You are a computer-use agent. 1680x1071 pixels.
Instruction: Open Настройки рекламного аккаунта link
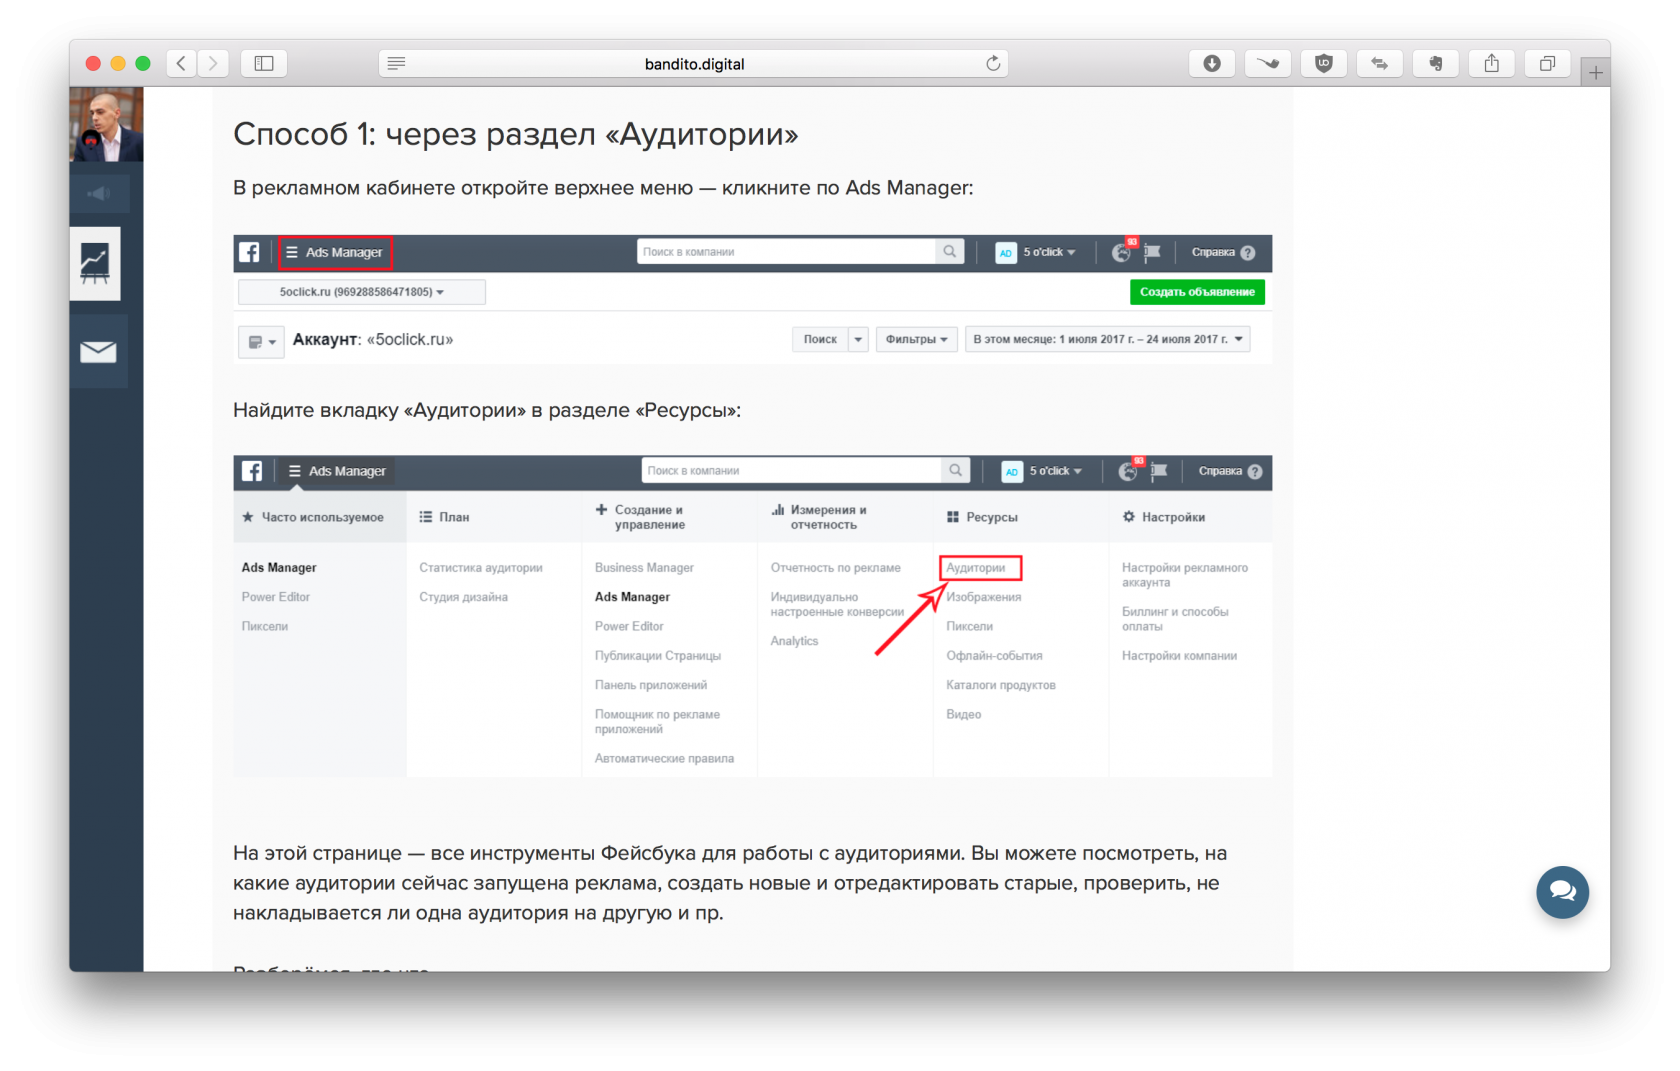click(1185, 575)
